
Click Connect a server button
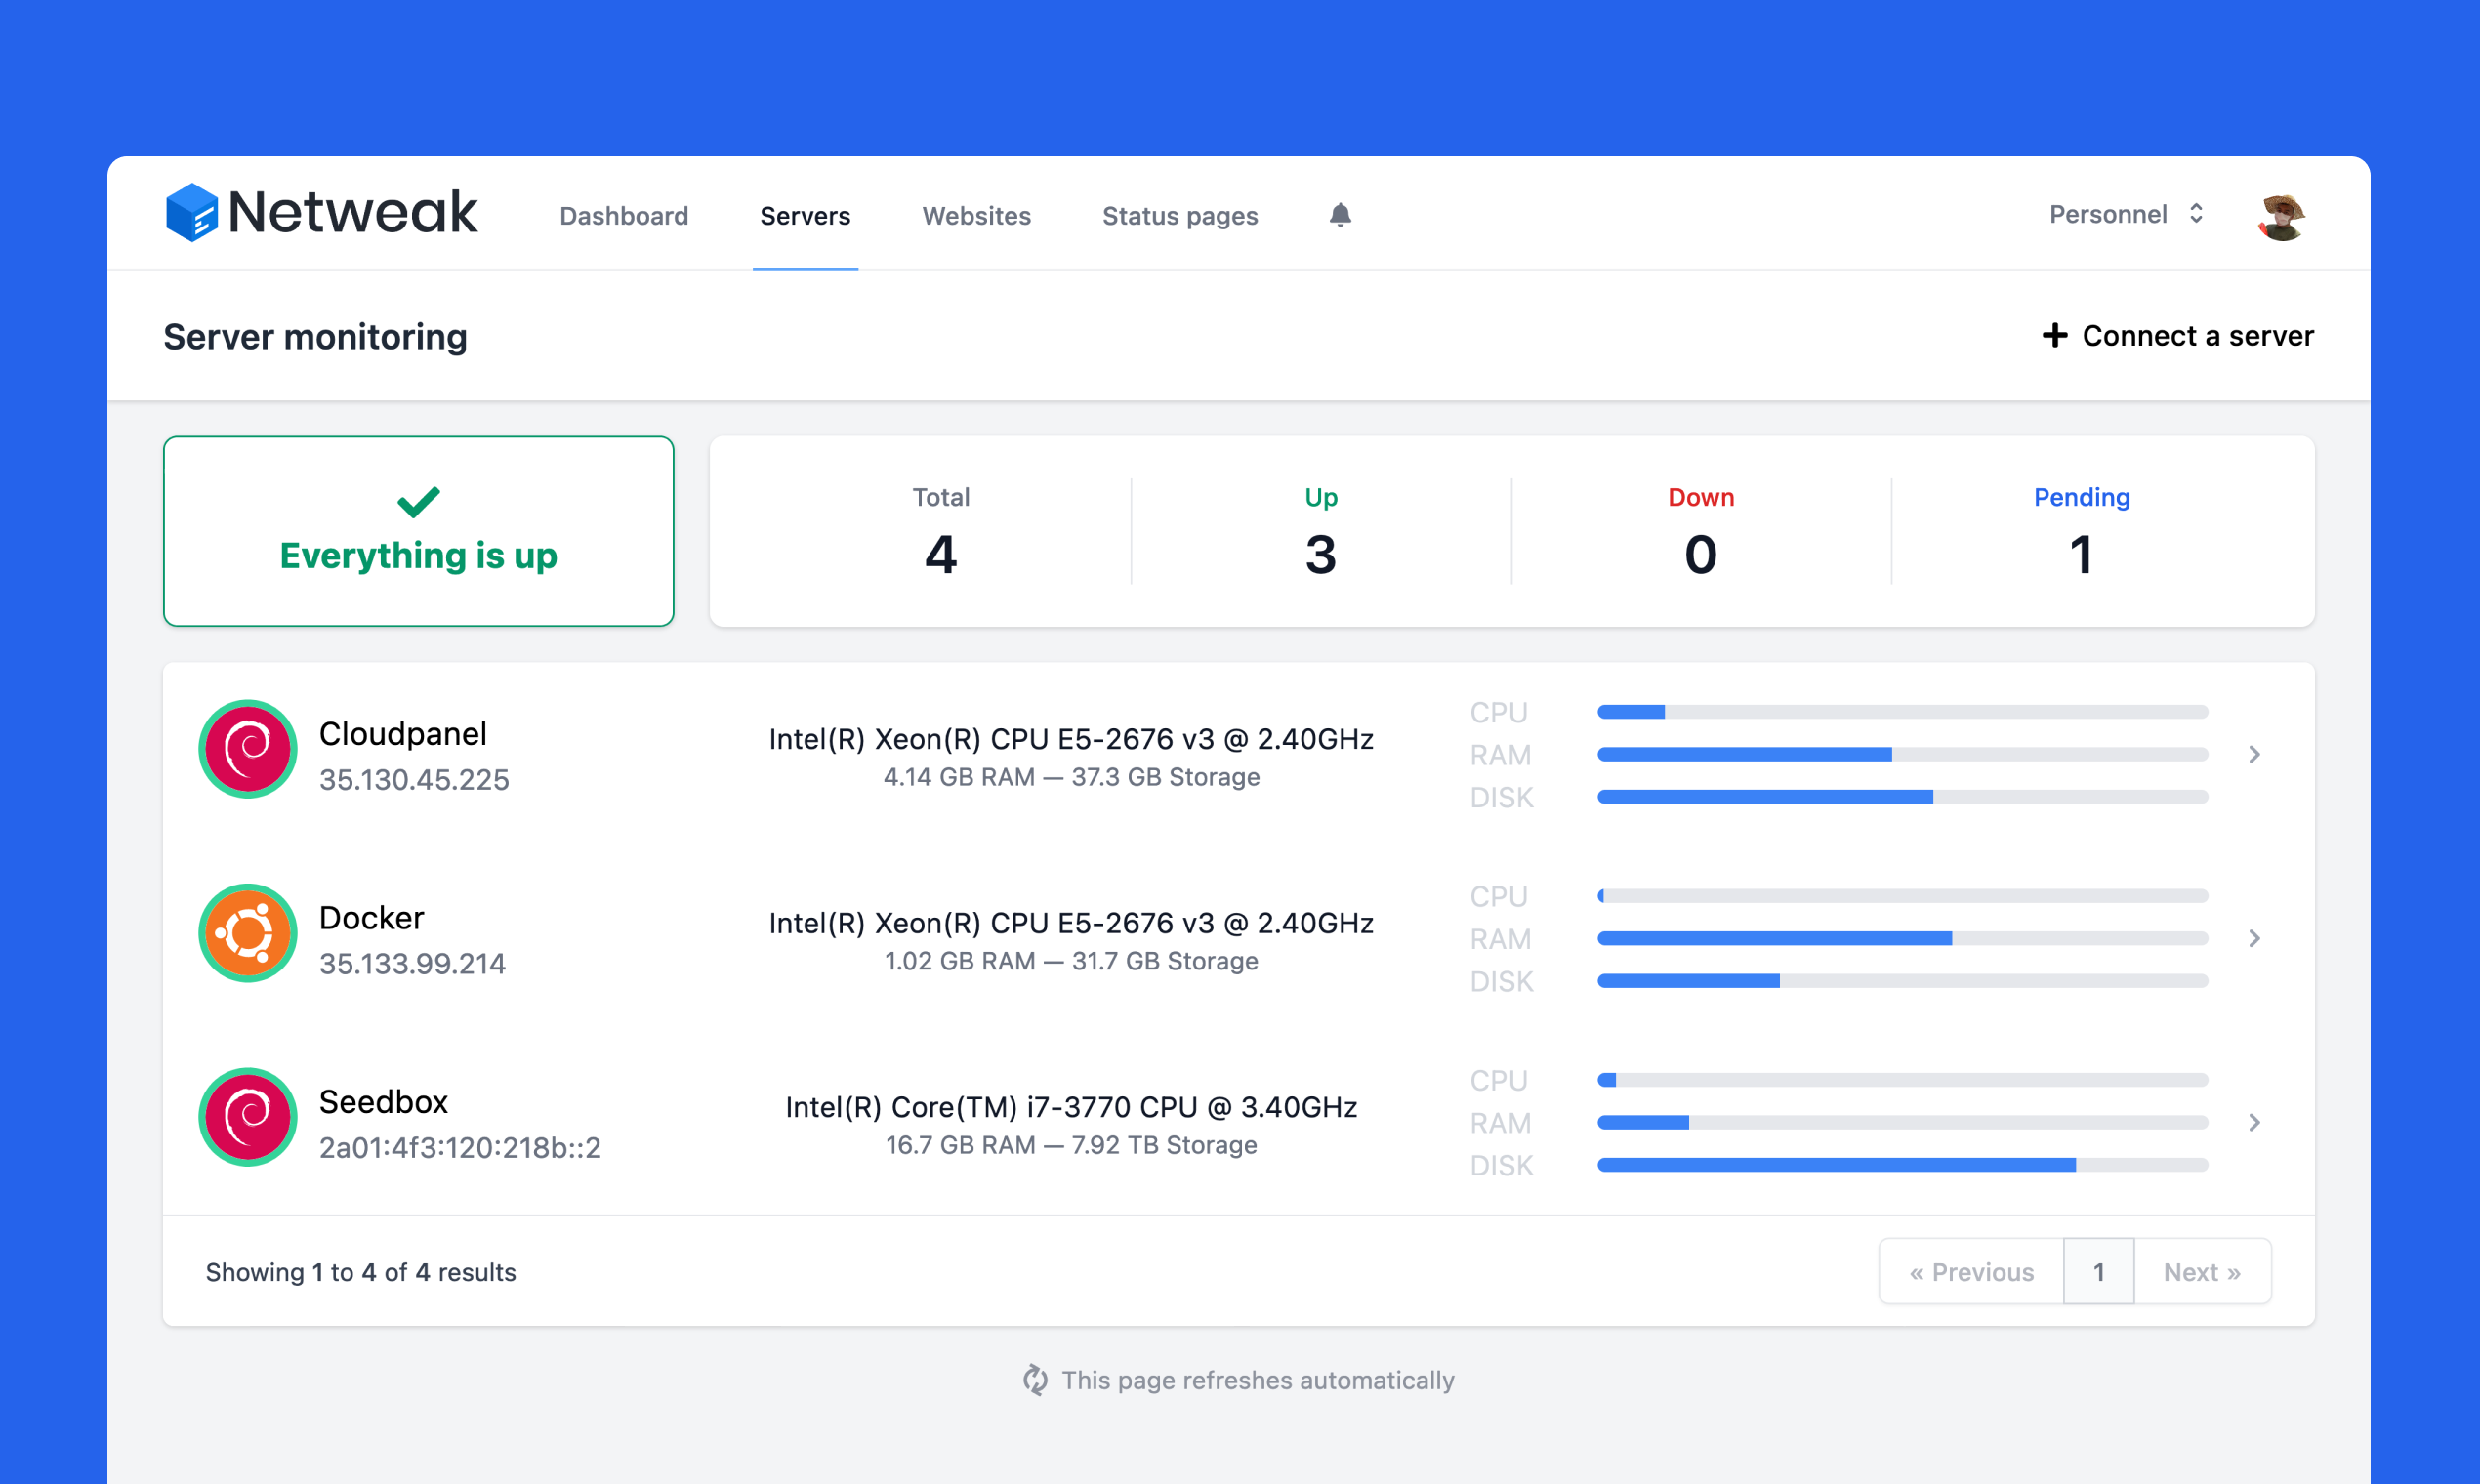pyautogui.click(x=2178, y=336)
